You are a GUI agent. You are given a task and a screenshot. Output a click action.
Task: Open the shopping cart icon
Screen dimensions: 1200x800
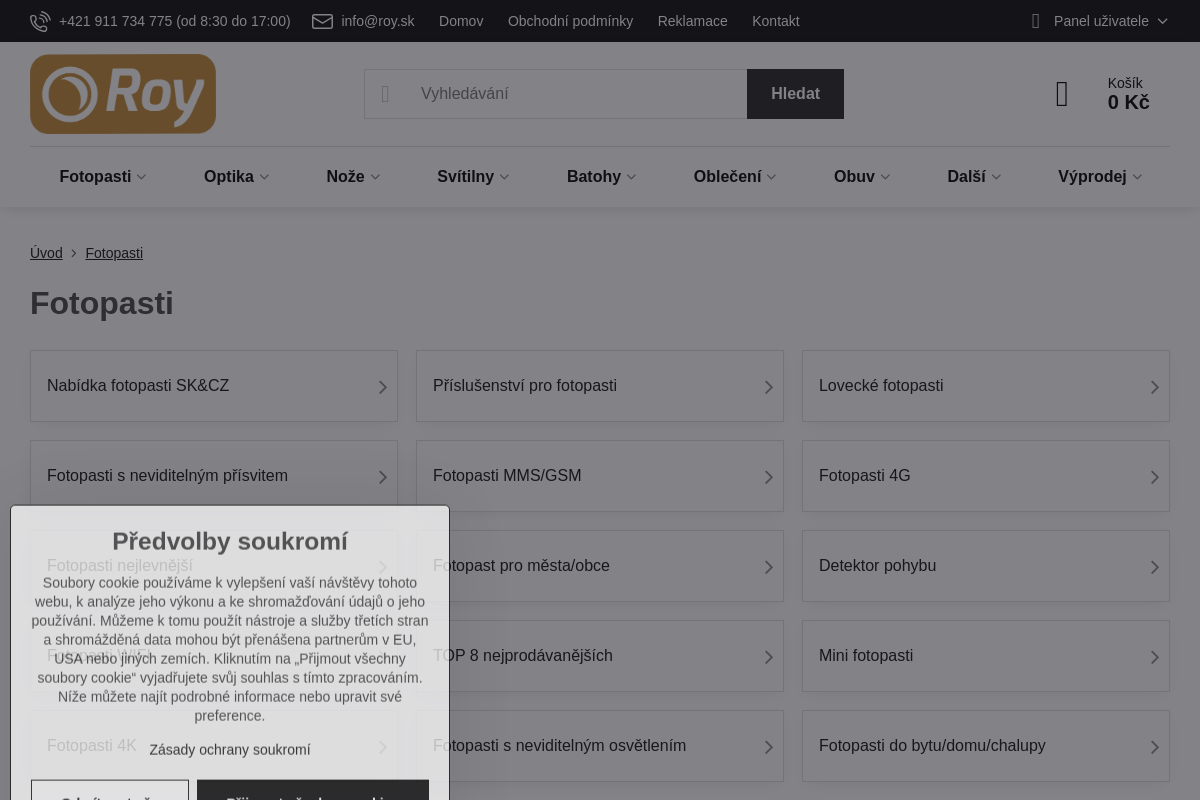(x=1062, y=94)
